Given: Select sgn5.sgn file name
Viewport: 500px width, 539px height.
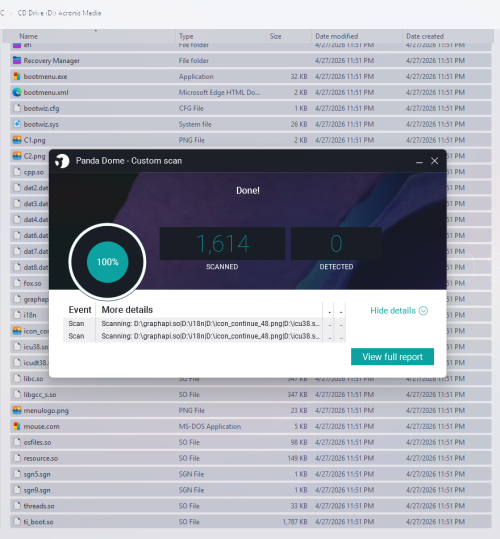Looking at the screenshot, I should pos(37,474).
